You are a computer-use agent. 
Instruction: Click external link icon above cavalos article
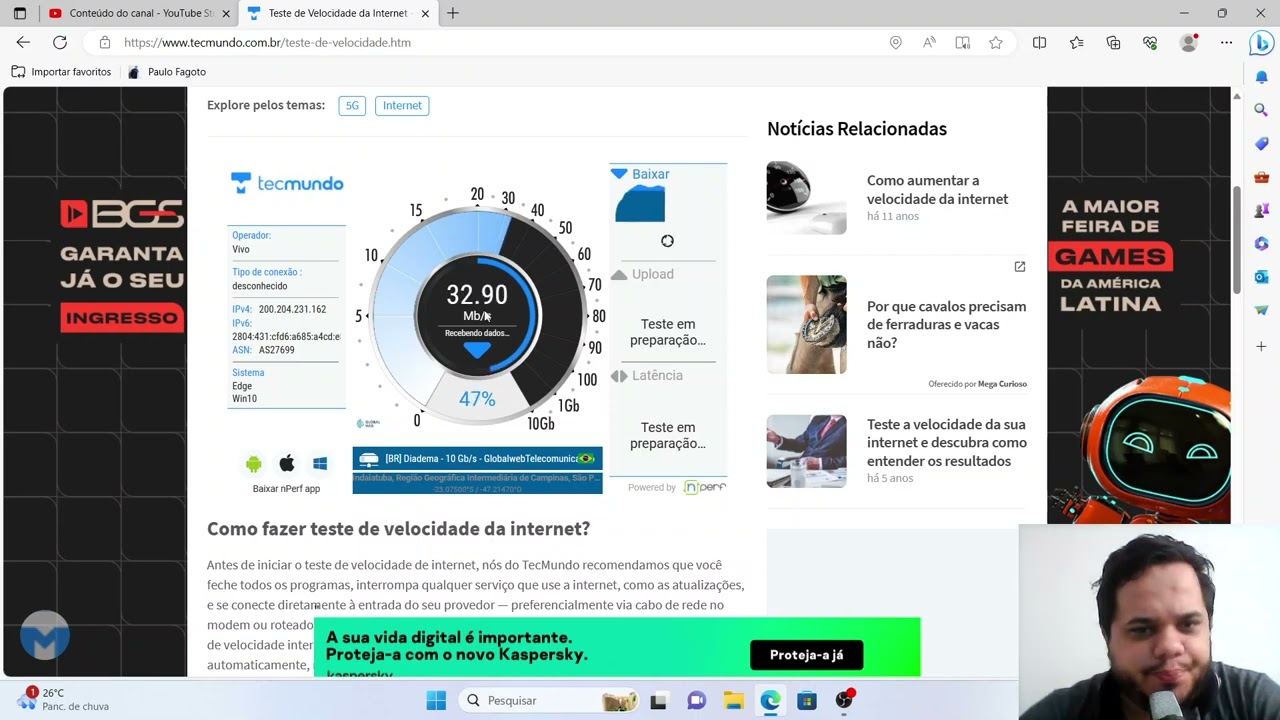point(1020,267)
